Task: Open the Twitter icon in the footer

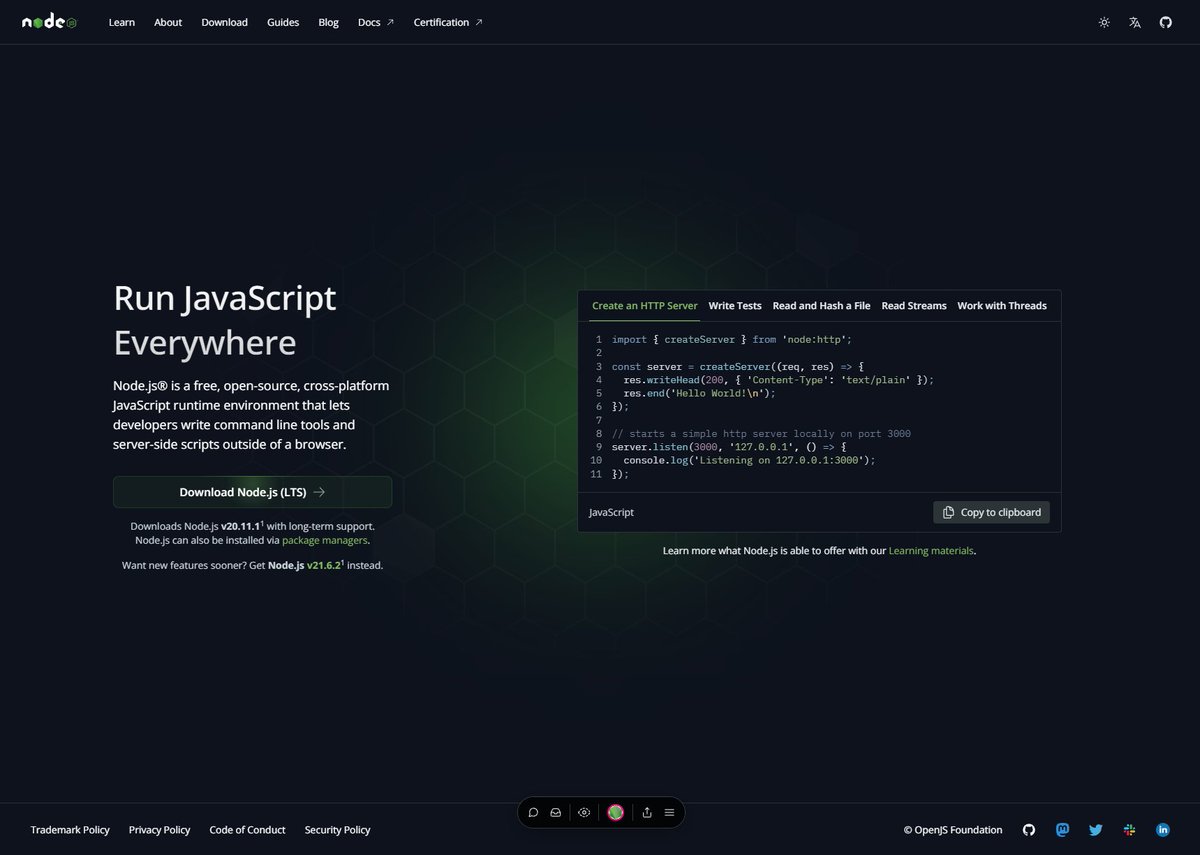Action: pyautogui.click(x=1096, y=830)
